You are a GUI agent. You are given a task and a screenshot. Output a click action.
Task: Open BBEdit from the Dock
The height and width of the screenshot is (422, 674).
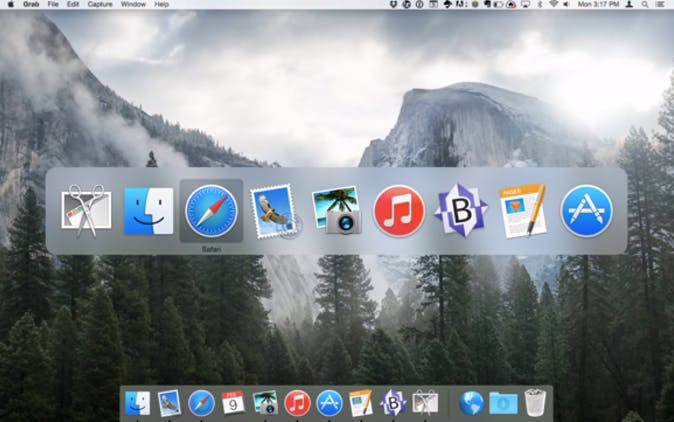pos(393,403)
